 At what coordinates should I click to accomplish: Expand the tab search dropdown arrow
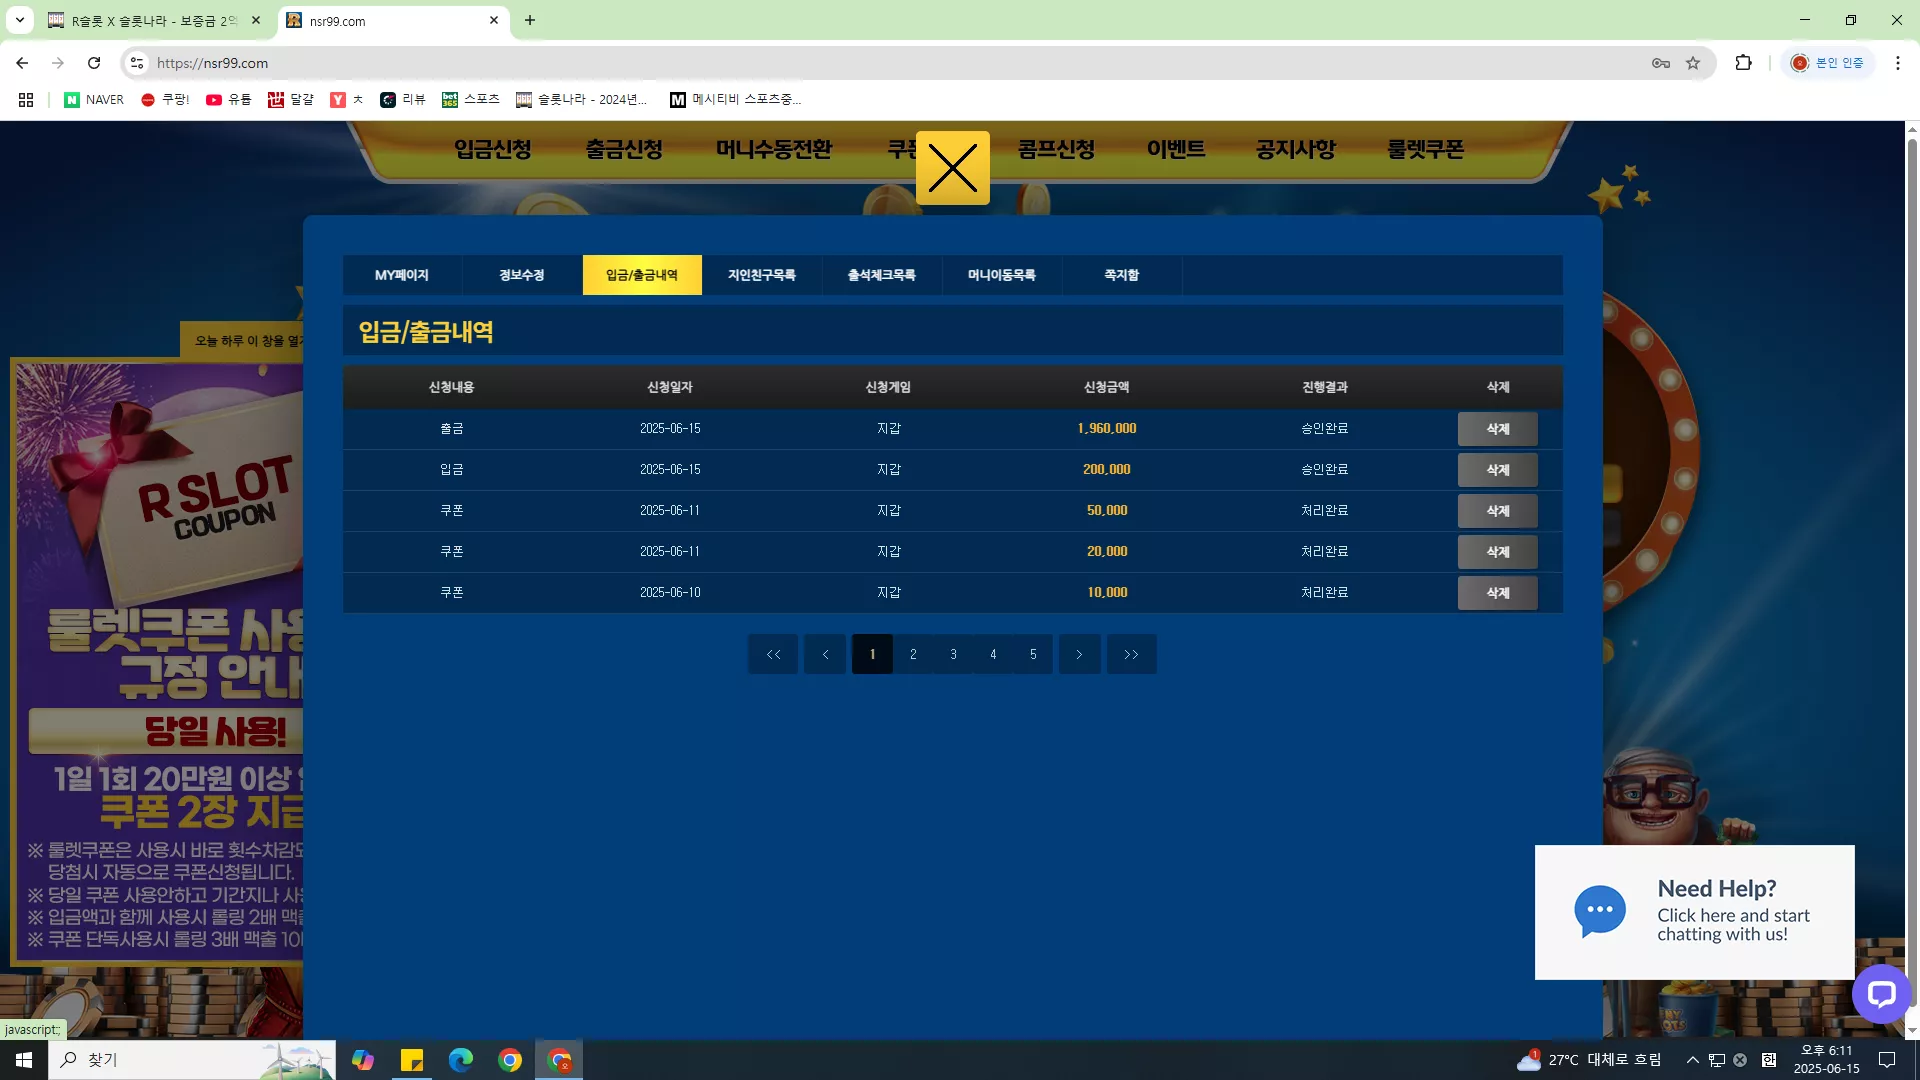(x=19, y=20)
